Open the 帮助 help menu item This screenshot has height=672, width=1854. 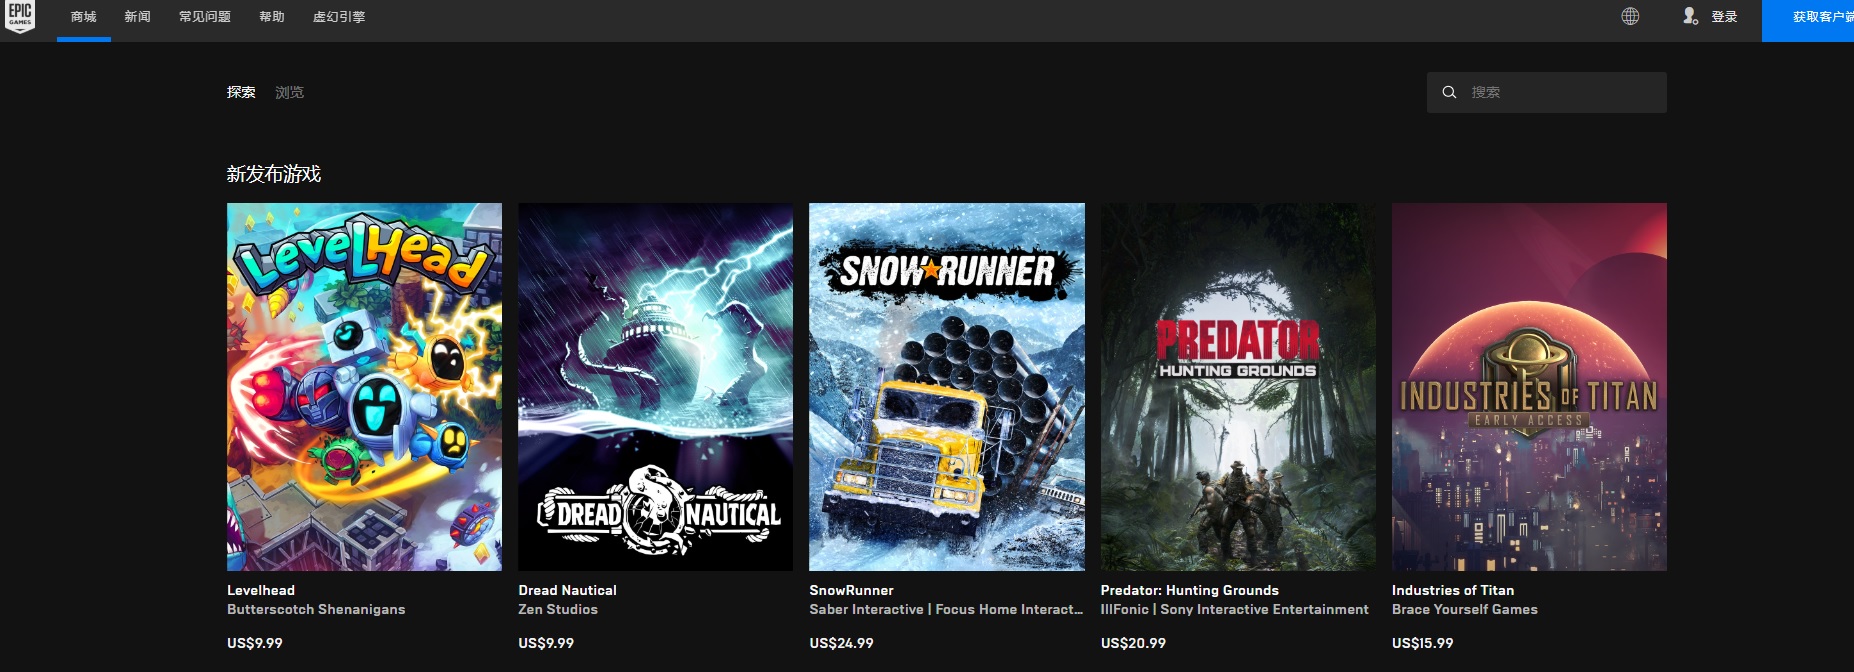coord(272,17)
